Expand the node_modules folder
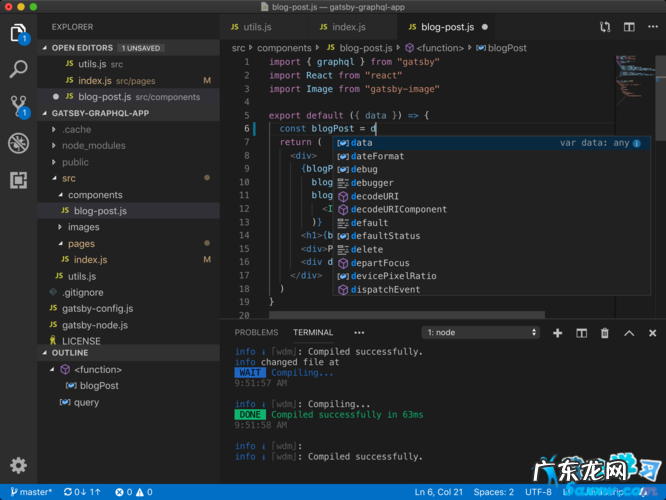666x500 pixels. (93, 145)
